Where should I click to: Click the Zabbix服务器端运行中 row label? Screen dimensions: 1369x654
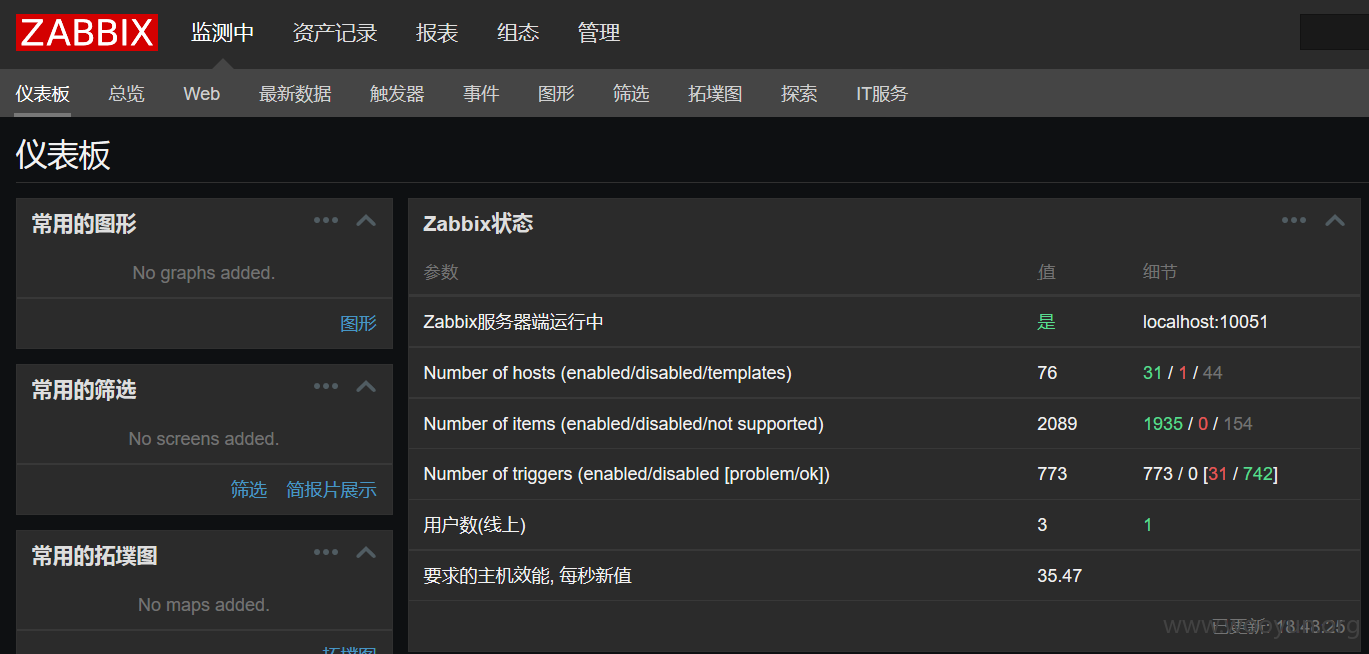point(513,322)
